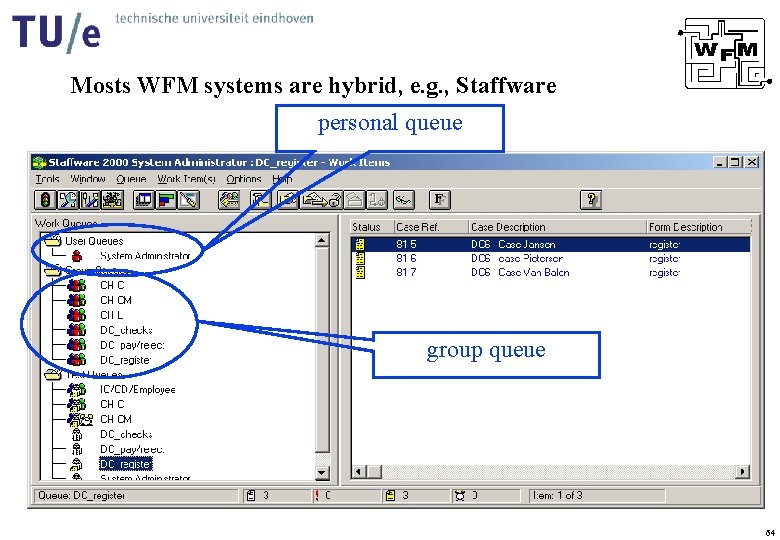Image resolution: width=780 pixels, height=540 pixels.
Task: Select CH C under Test Queues
Action: (x=112, y=404)
